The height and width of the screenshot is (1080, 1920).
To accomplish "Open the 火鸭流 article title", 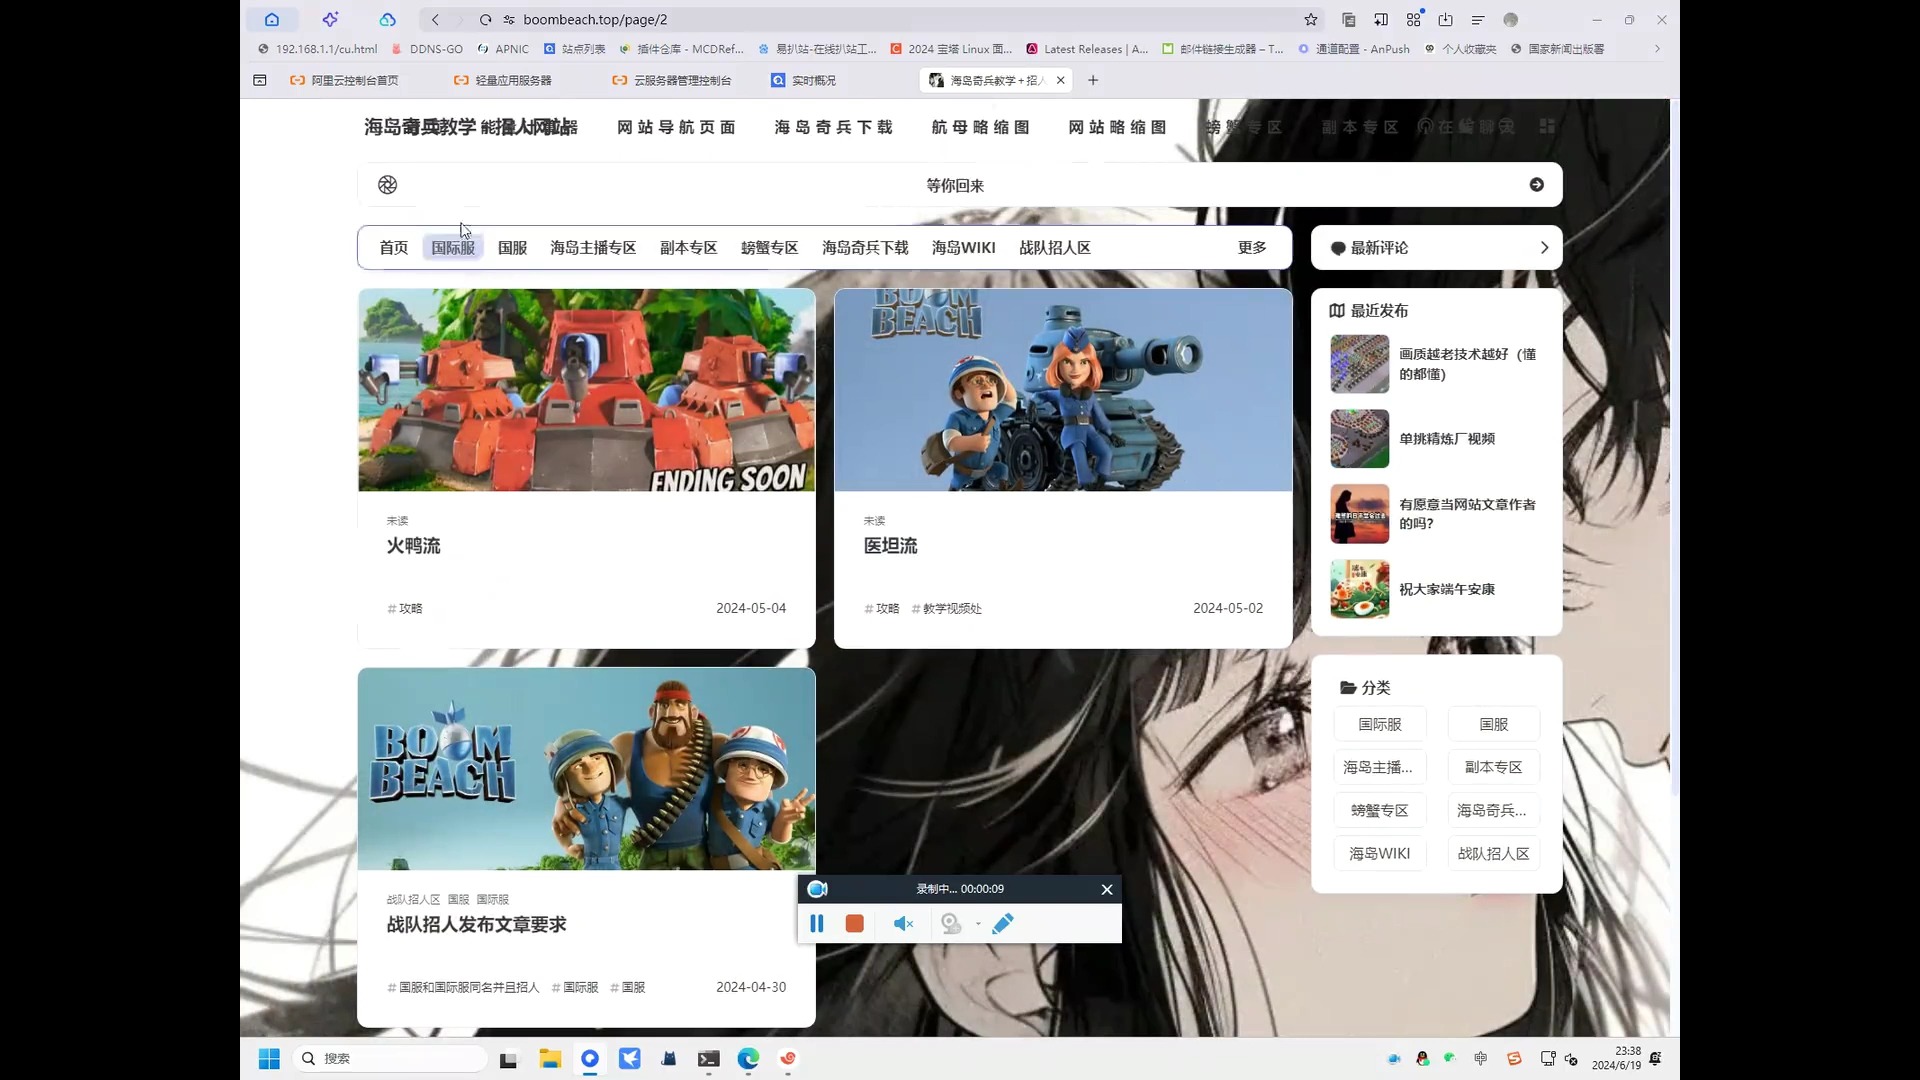I will (414, 546).
